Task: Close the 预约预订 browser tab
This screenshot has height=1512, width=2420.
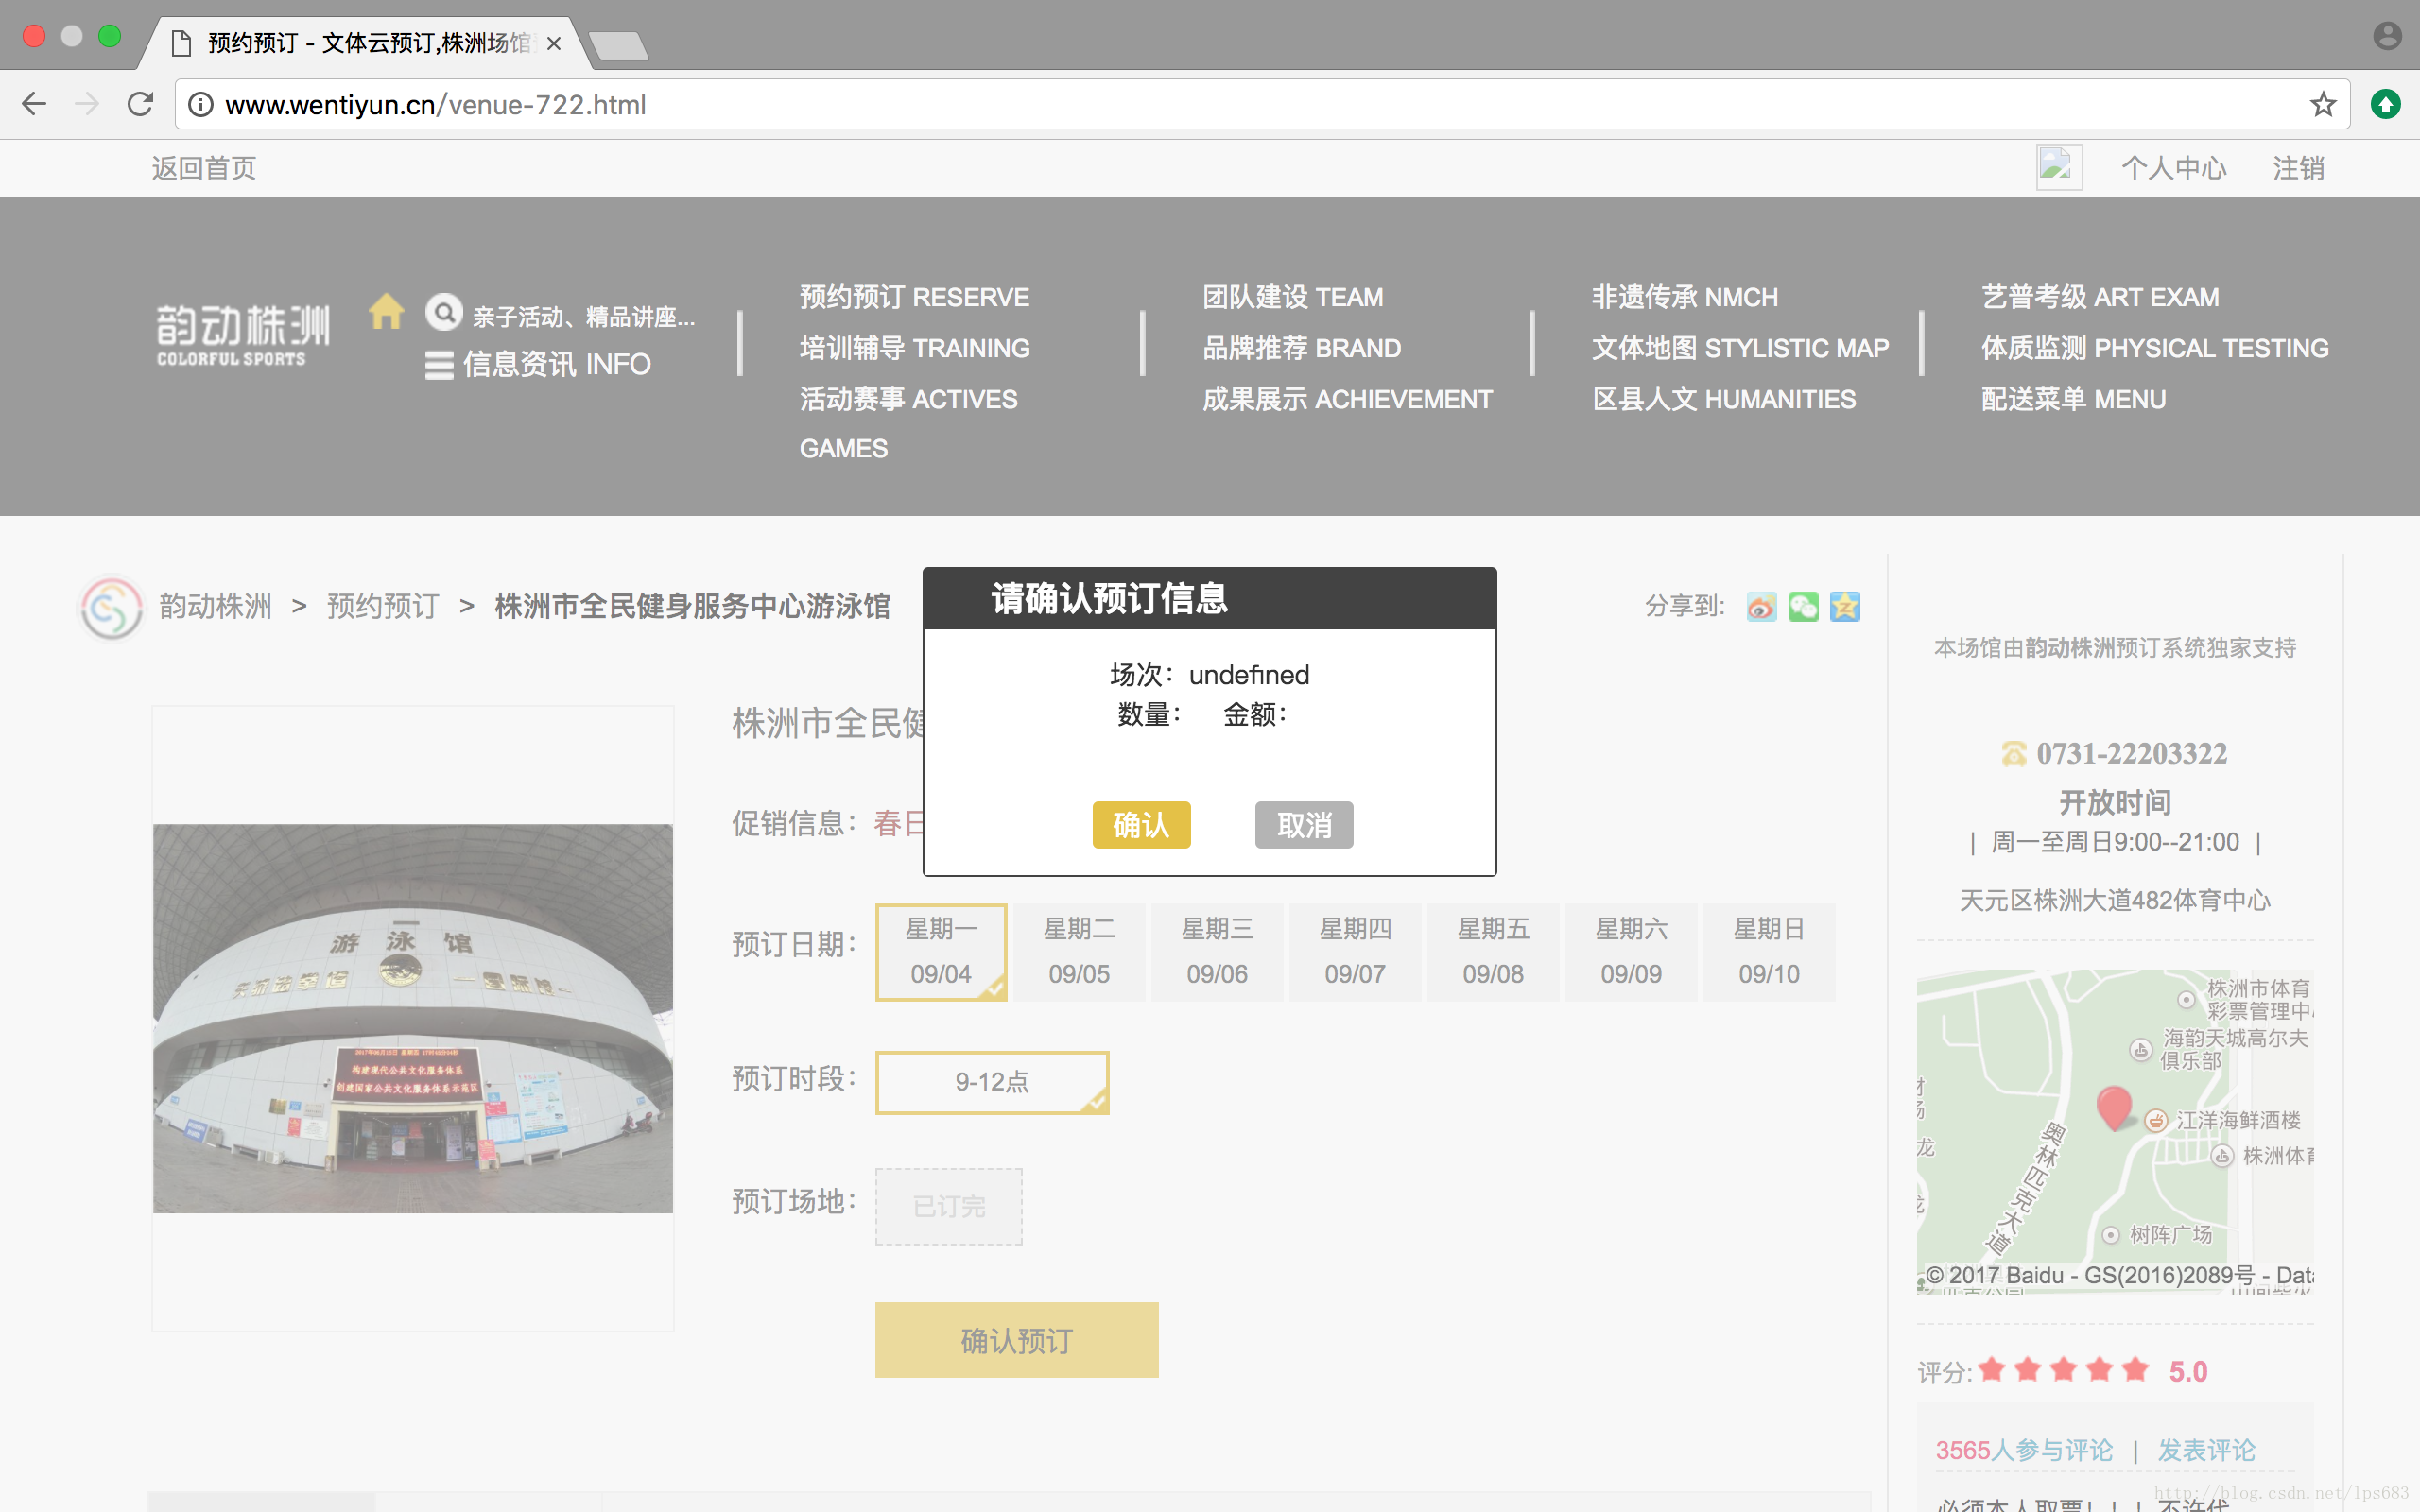Action: [x=554, y=44]
